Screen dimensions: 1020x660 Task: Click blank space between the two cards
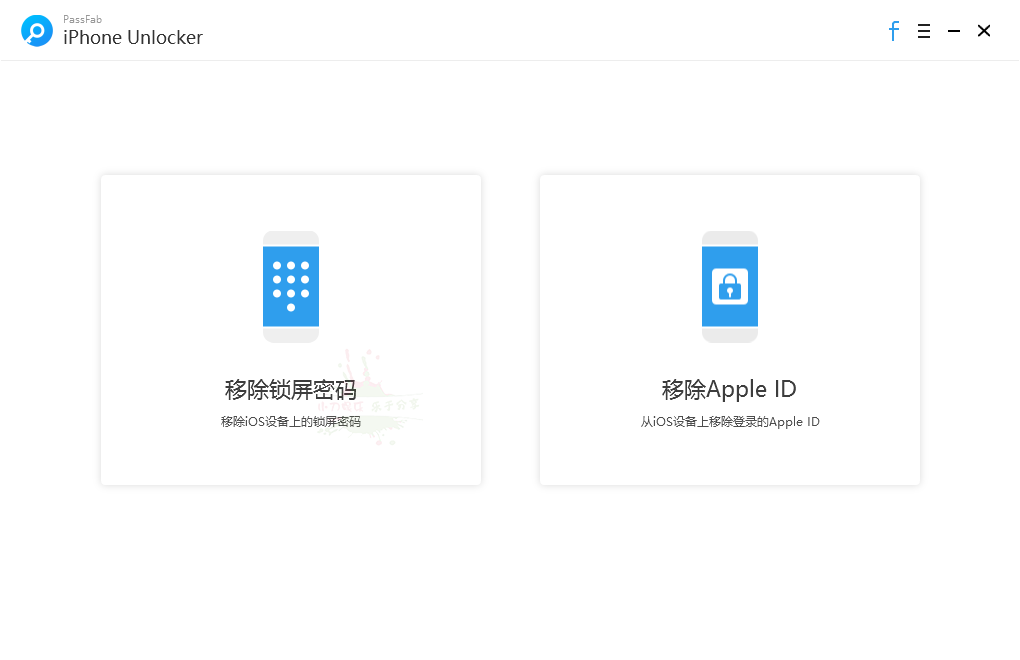510,330
